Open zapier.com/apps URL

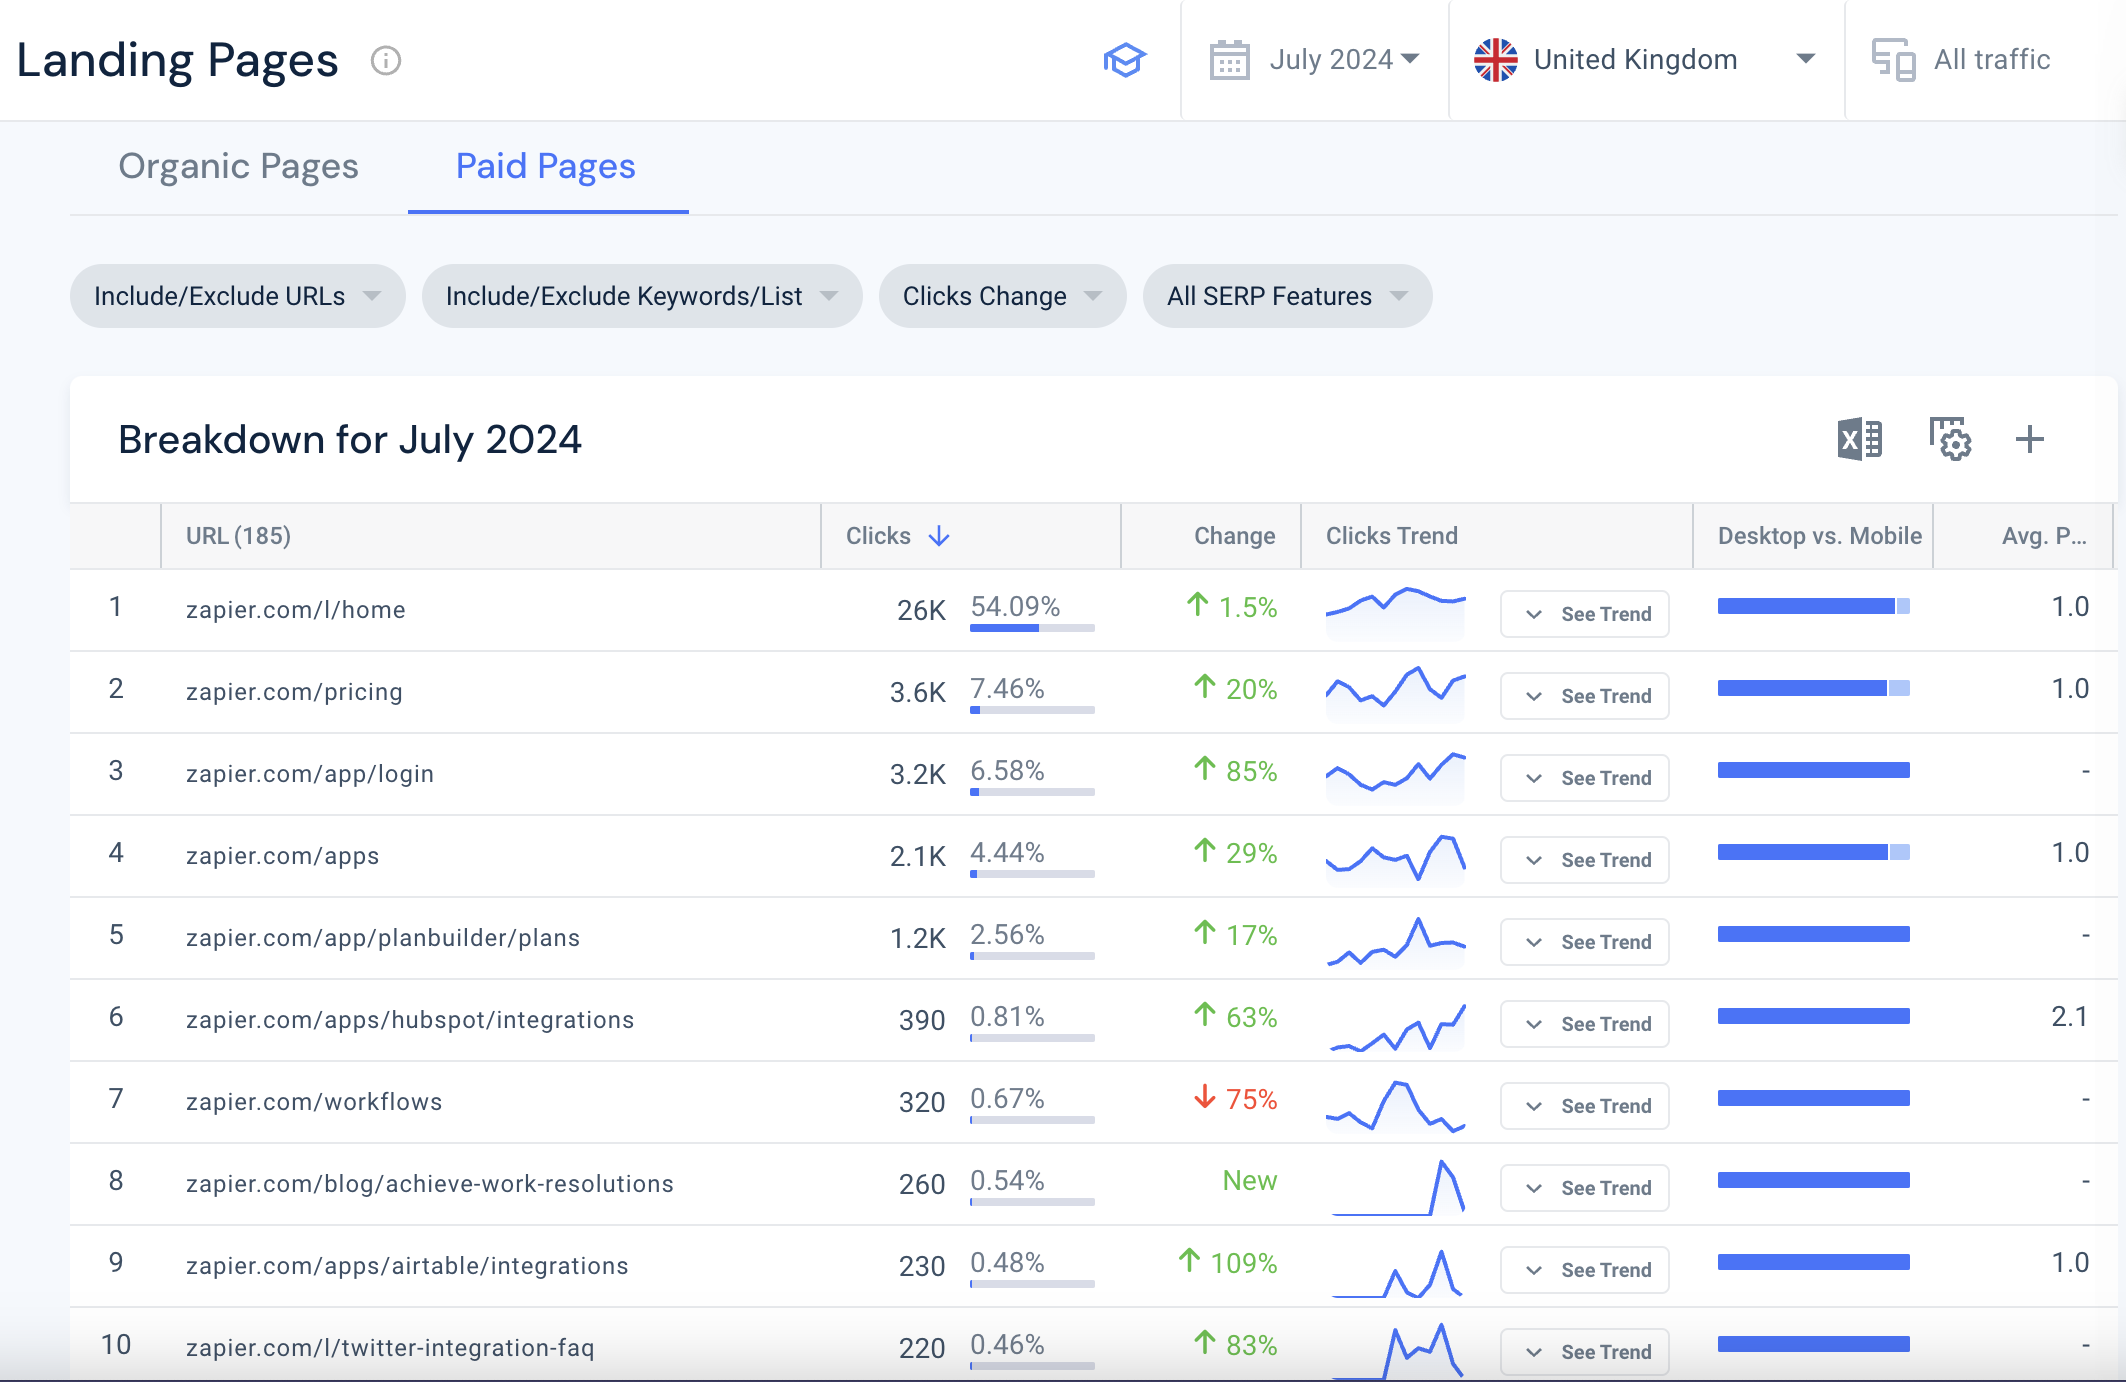point(283,856)
